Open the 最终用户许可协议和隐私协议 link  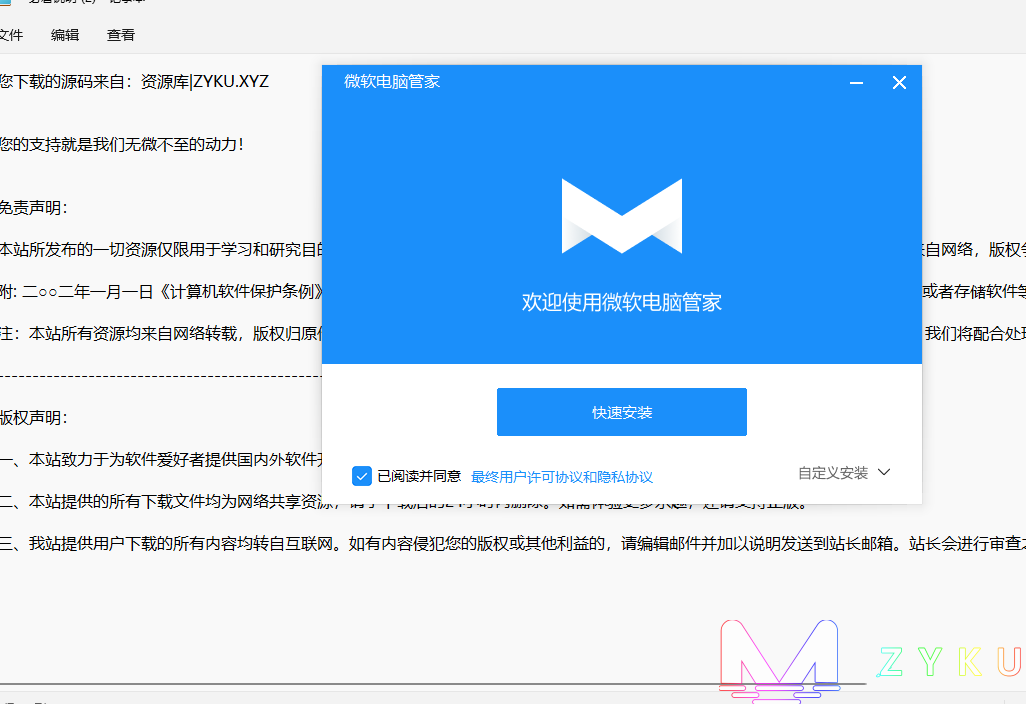[x=562, y=477]
